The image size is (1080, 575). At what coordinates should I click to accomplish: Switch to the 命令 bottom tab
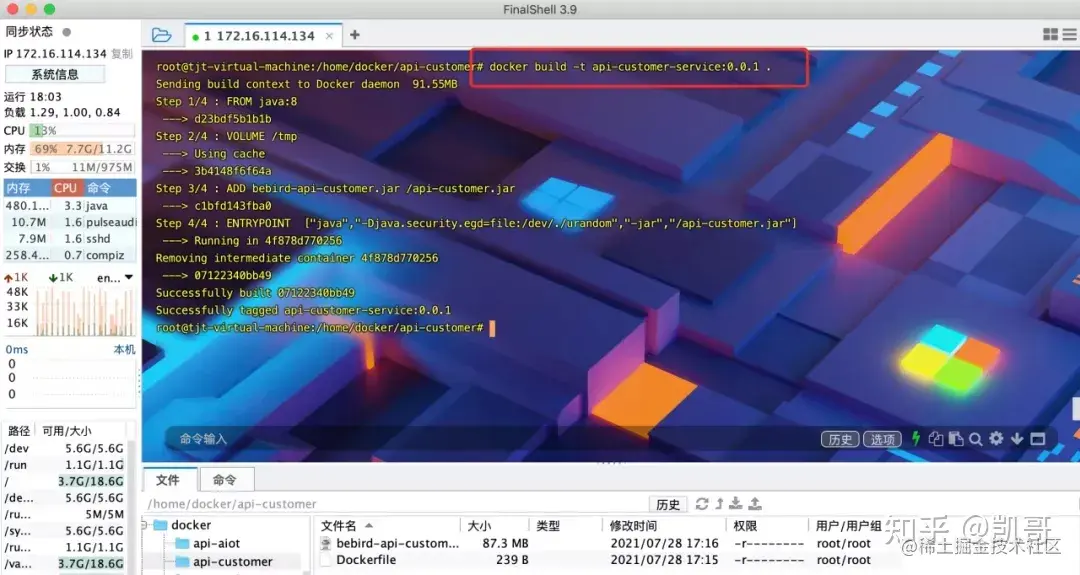[x=225, y=480]
